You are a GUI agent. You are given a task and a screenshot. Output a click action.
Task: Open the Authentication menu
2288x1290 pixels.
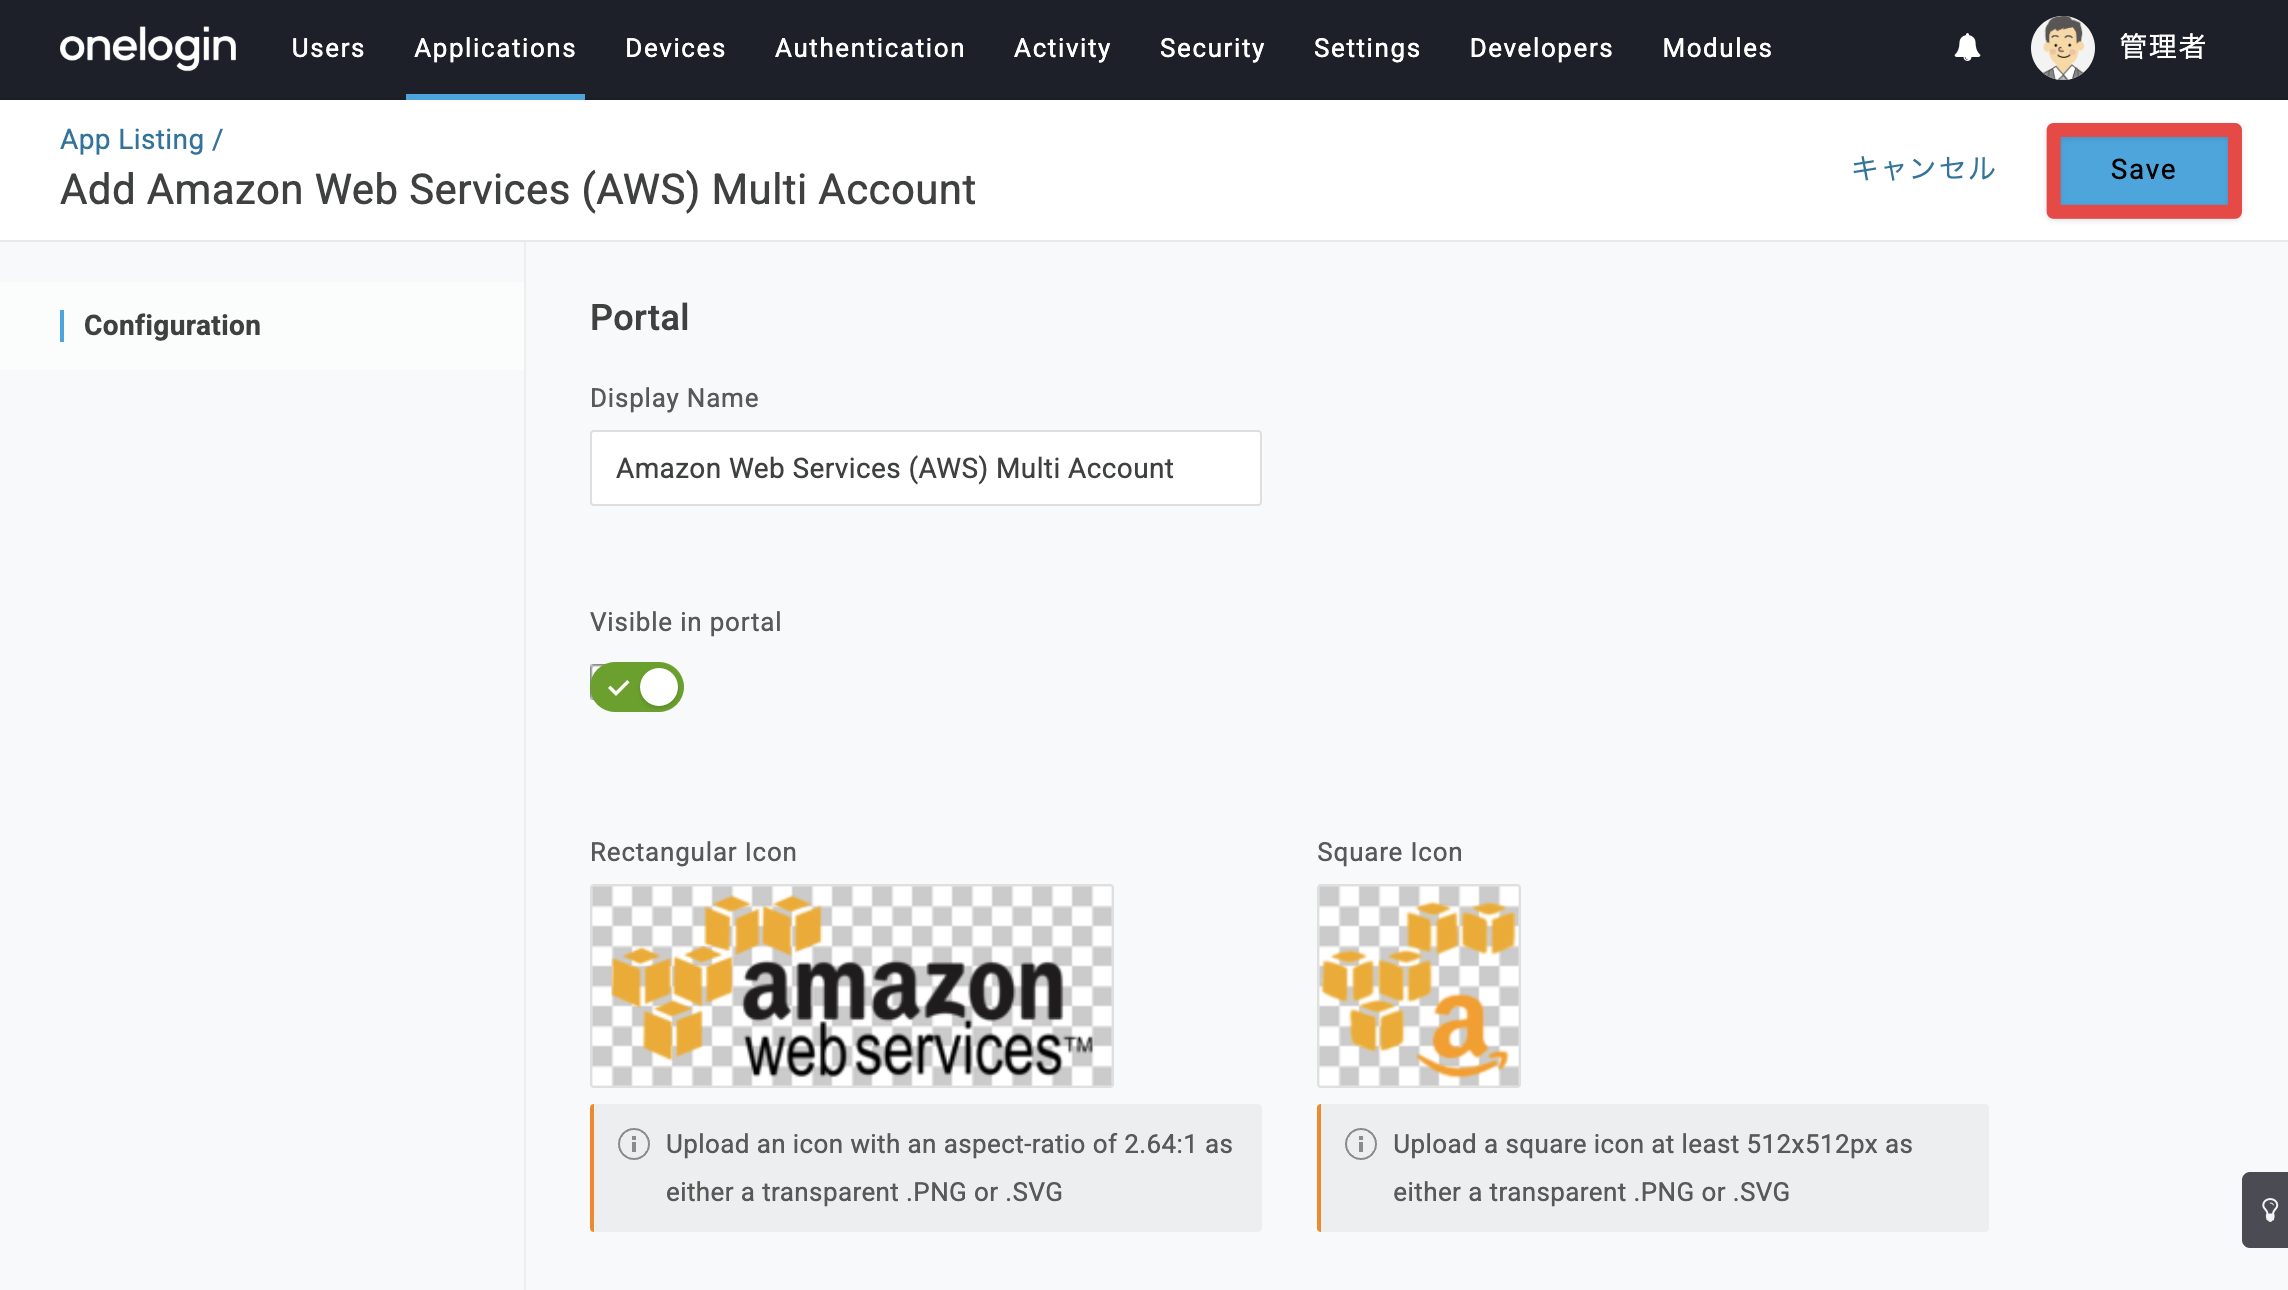point(870,48)
